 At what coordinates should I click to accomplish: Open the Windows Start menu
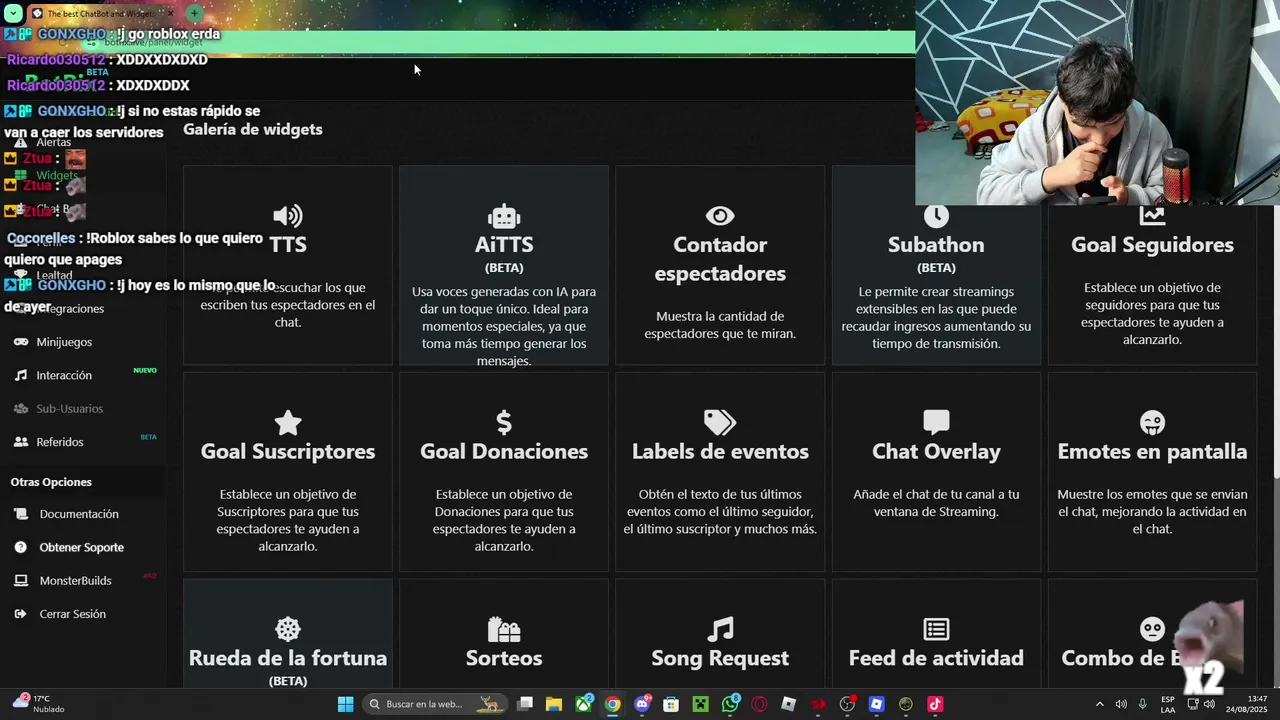[x=345, y=704]
